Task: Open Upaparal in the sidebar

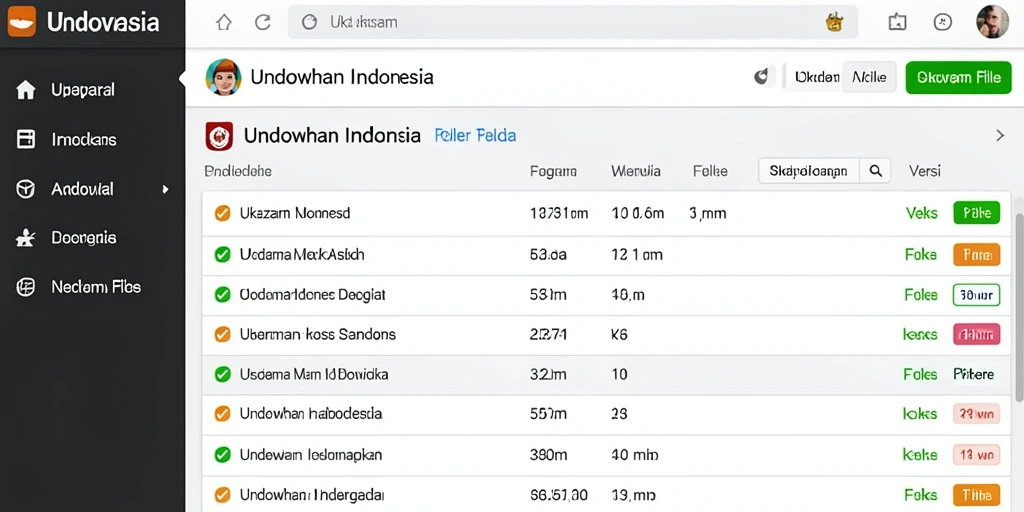Action: click(83, 89)
